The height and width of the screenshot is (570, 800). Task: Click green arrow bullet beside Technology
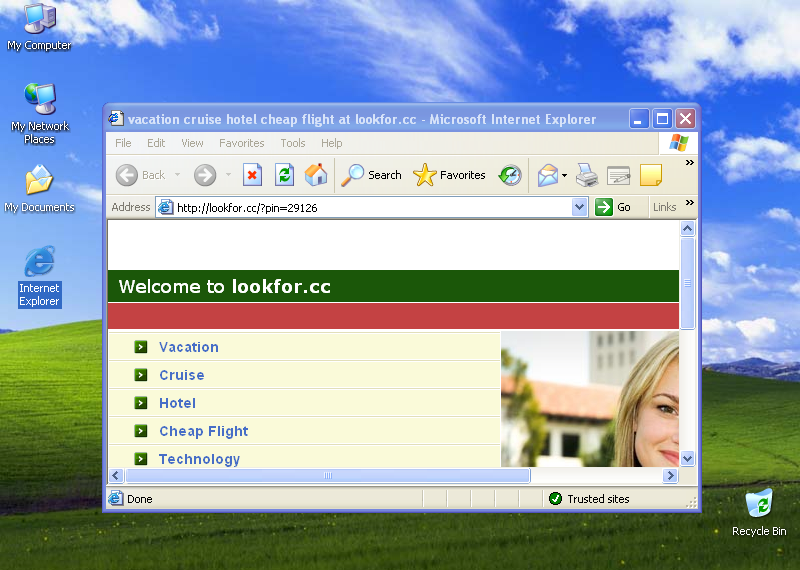(x=141, y=459)
